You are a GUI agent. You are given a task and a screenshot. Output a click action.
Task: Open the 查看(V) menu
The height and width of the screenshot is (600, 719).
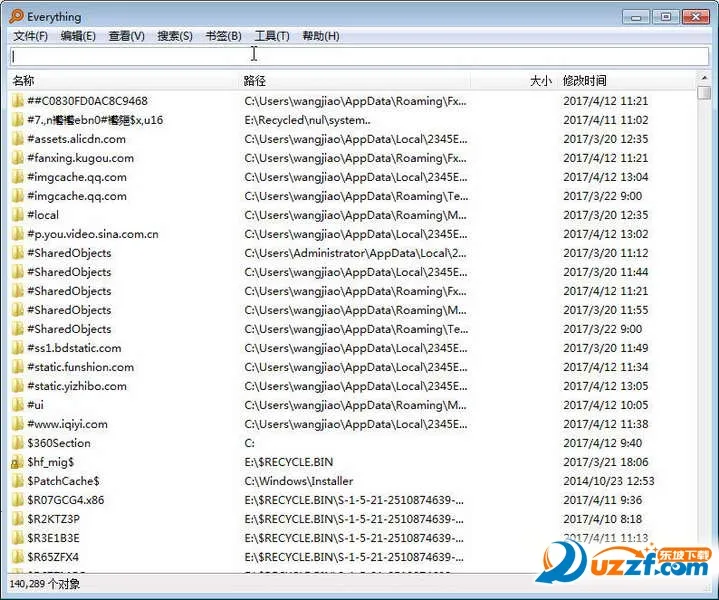[127, 36]
